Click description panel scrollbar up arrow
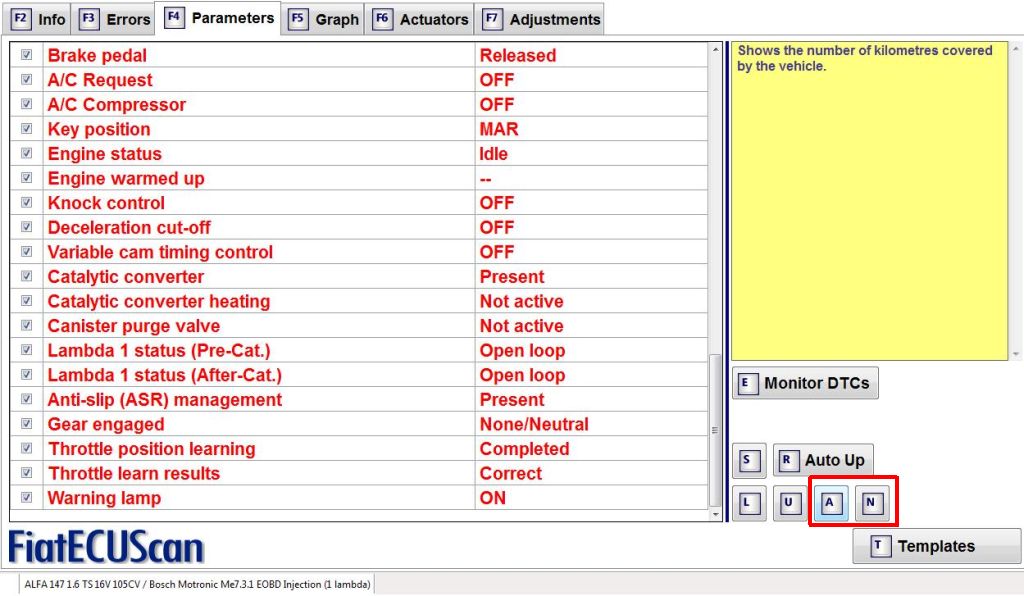 point(1016,49)
